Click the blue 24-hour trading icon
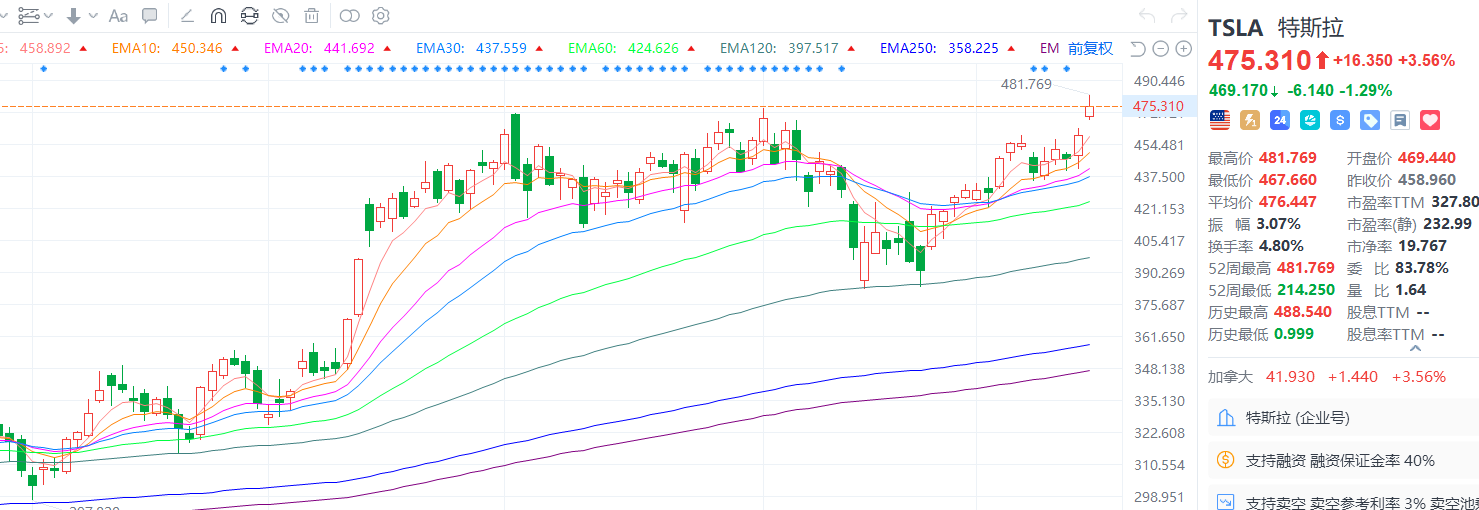This screenshot has height=510, width=1479. [1279, 120]
